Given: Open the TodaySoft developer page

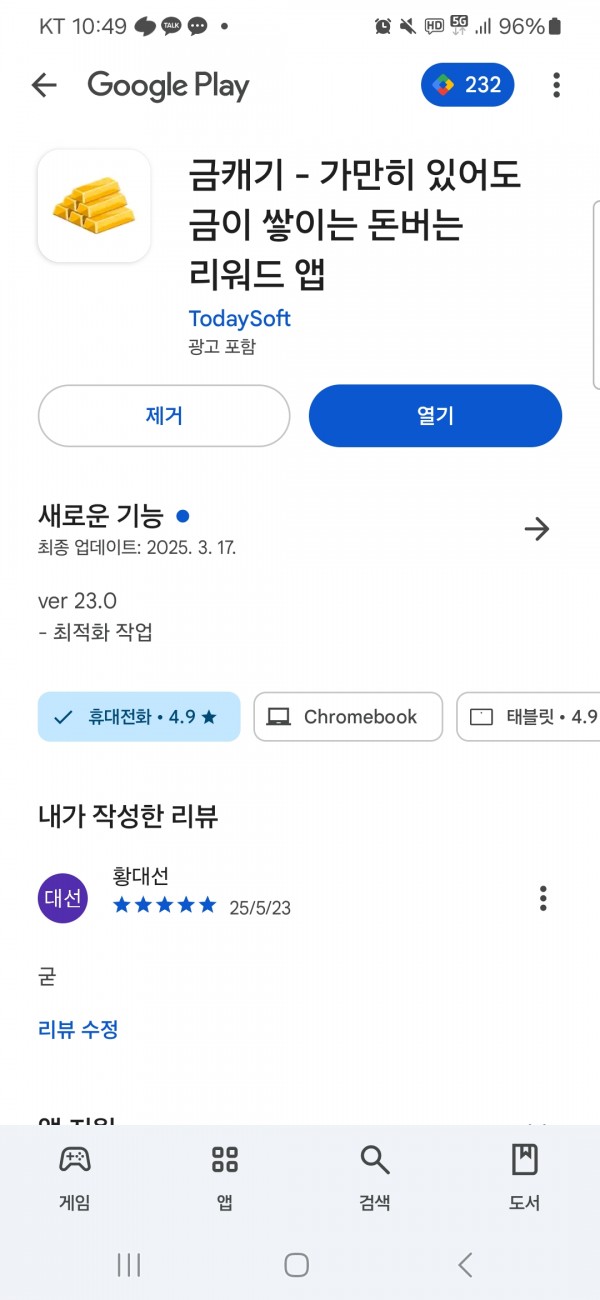Looking at the screenshot, I should coord(239,319).
